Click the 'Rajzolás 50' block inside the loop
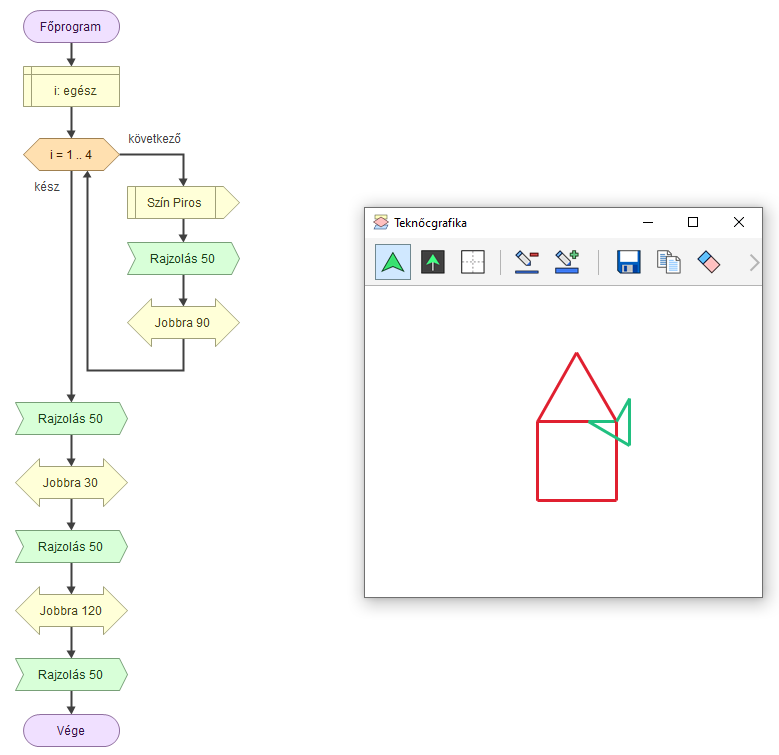Viewport: 779px width, 755px height. click(183, 259)
